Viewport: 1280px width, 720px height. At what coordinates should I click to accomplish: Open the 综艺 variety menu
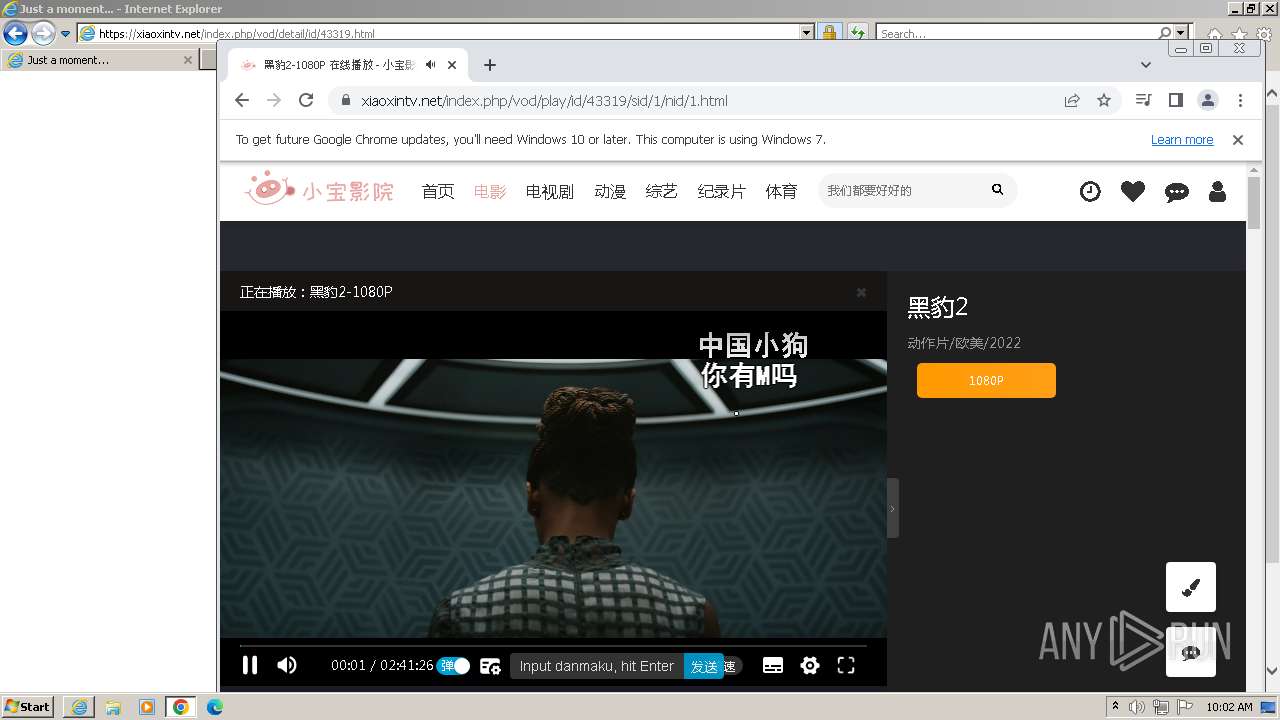662,191
